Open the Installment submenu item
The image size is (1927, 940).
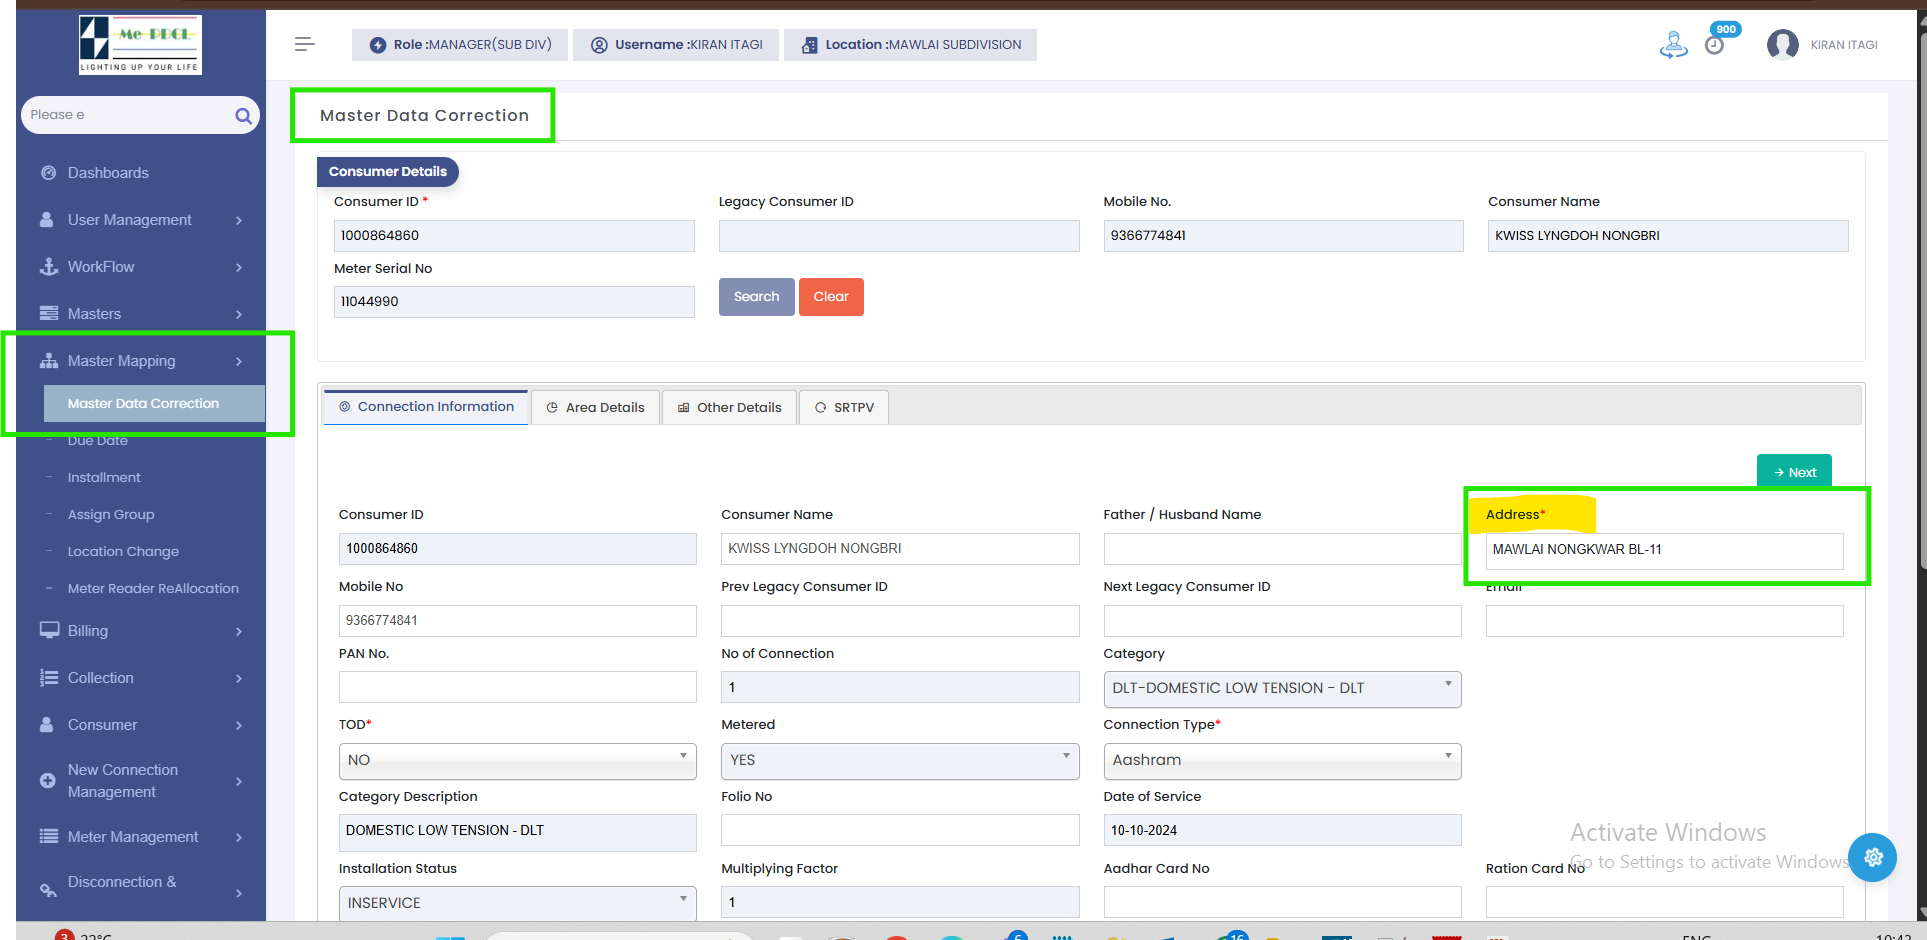coord(104,477)
